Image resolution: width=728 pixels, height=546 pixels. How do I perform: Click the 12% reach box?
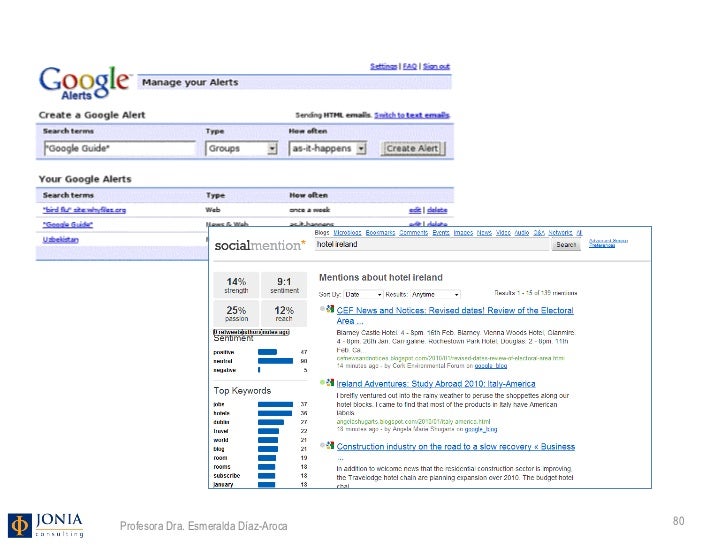point(284,313)
